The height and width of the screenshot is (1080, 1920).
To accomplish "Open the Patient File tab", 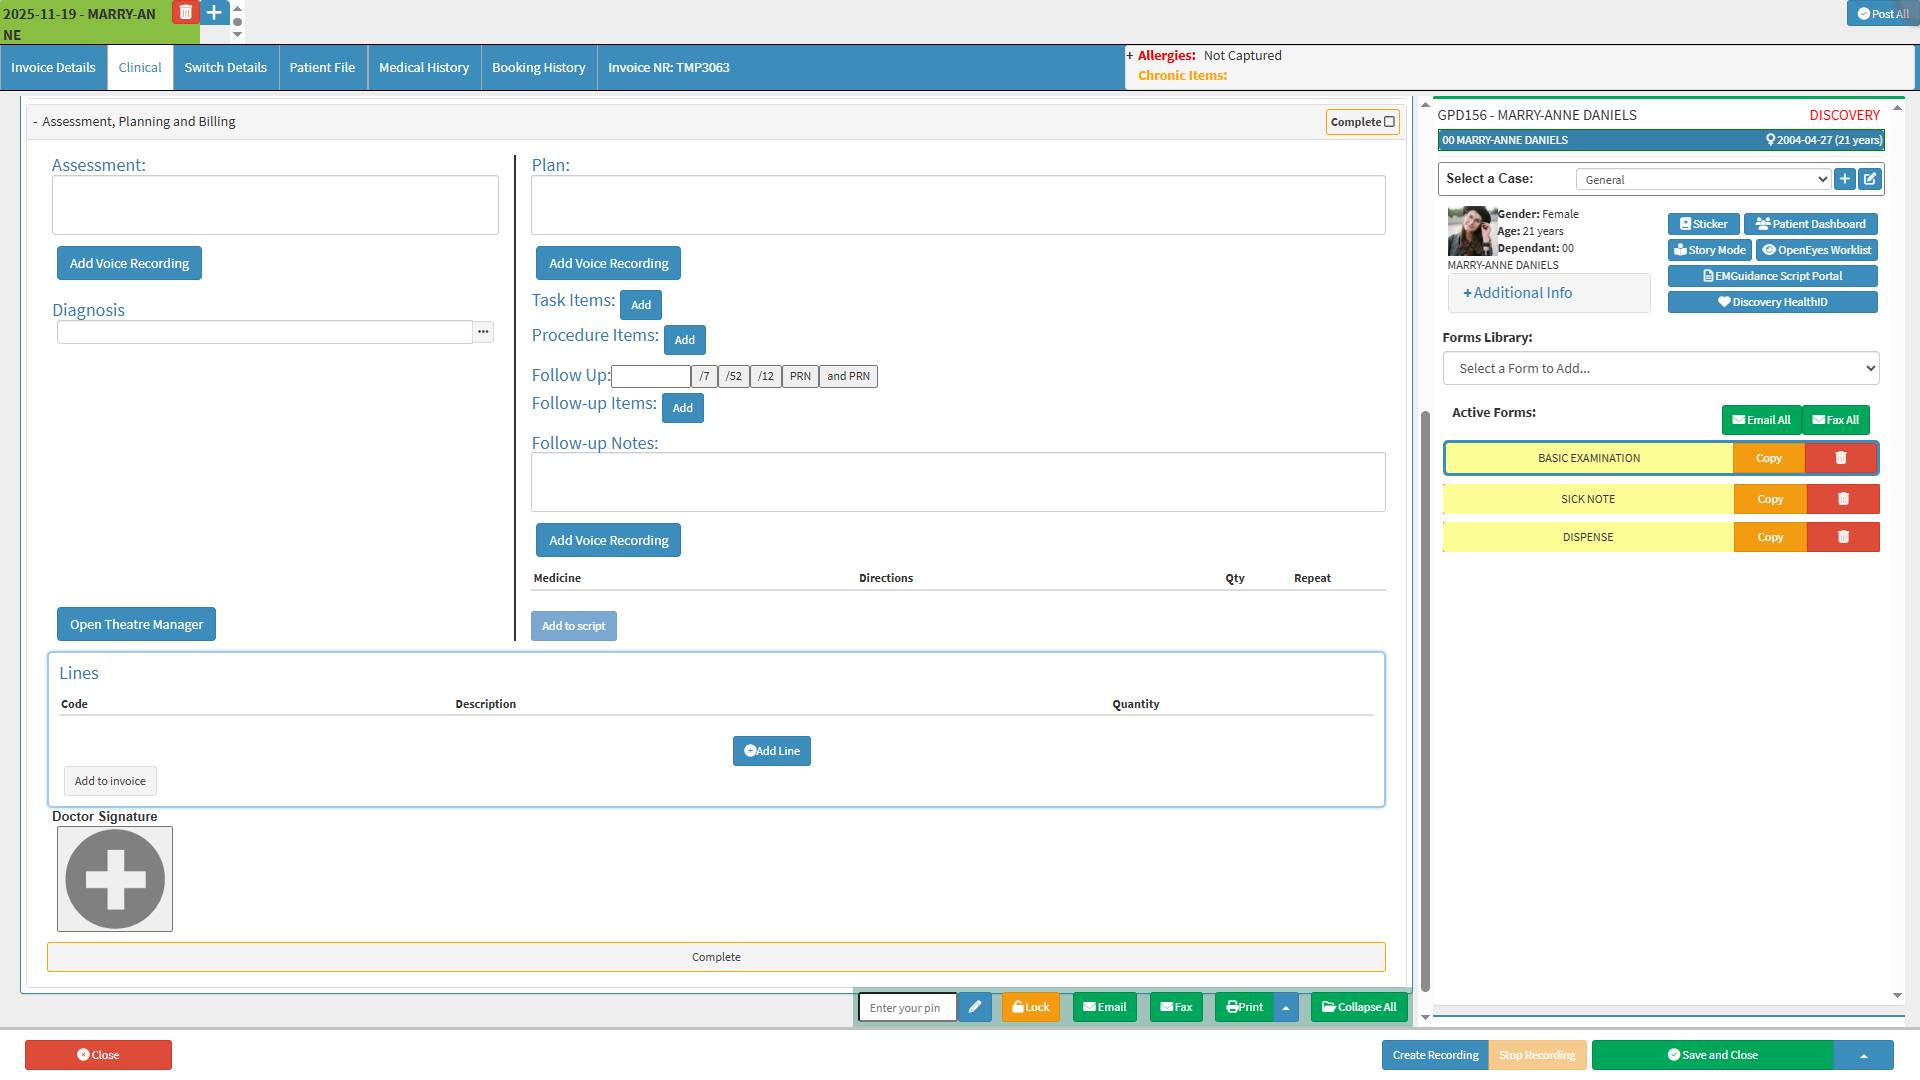I will (322, 68).
